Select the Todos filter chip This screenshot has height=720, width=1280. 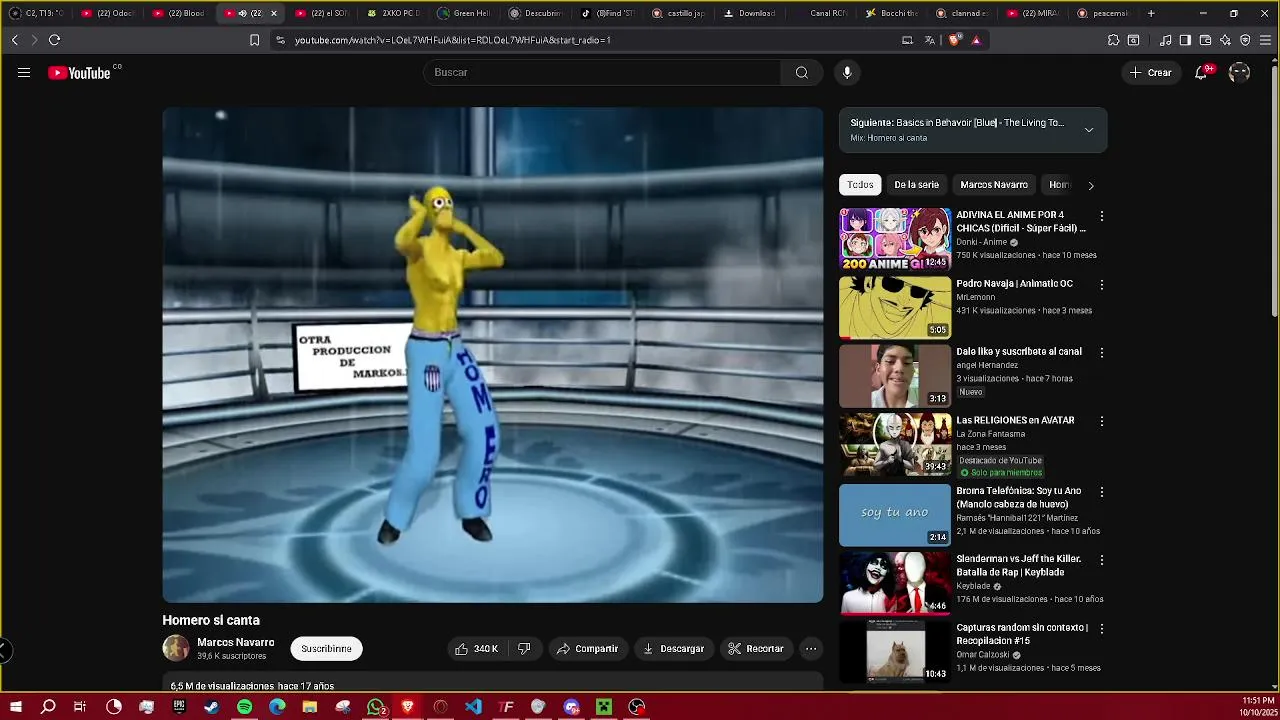860,185
